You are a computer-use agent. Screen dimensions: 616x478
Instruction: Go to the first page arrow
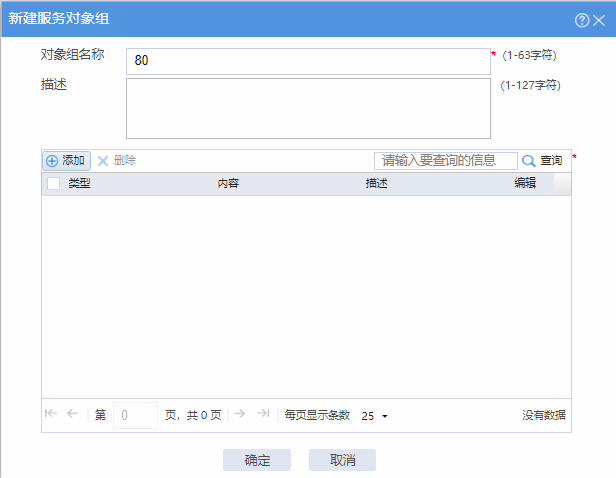point(51,414)
